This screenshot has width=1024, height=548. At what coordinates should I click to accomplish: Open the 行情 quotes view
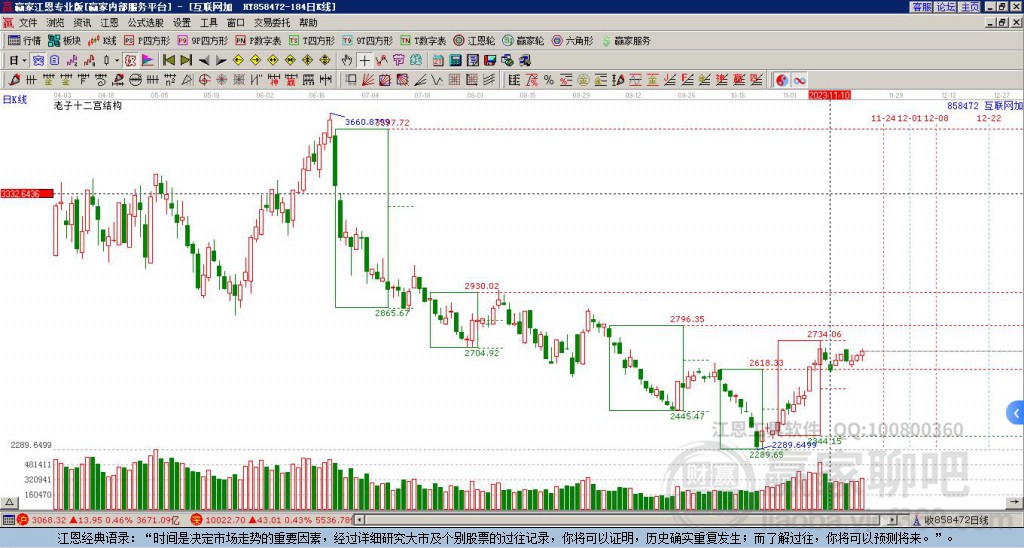coord(24,40)
